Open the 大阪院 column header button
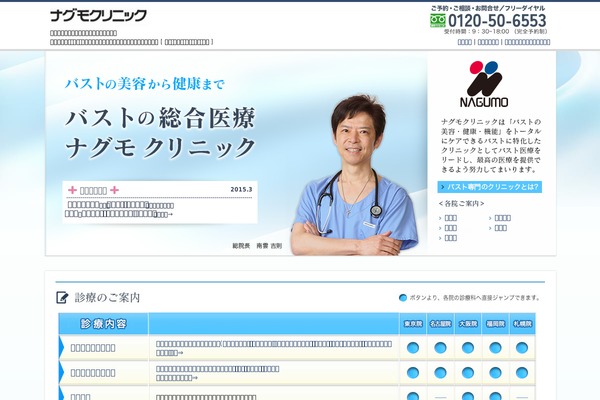This screenshot has width=600, height=400. [468, 324]
